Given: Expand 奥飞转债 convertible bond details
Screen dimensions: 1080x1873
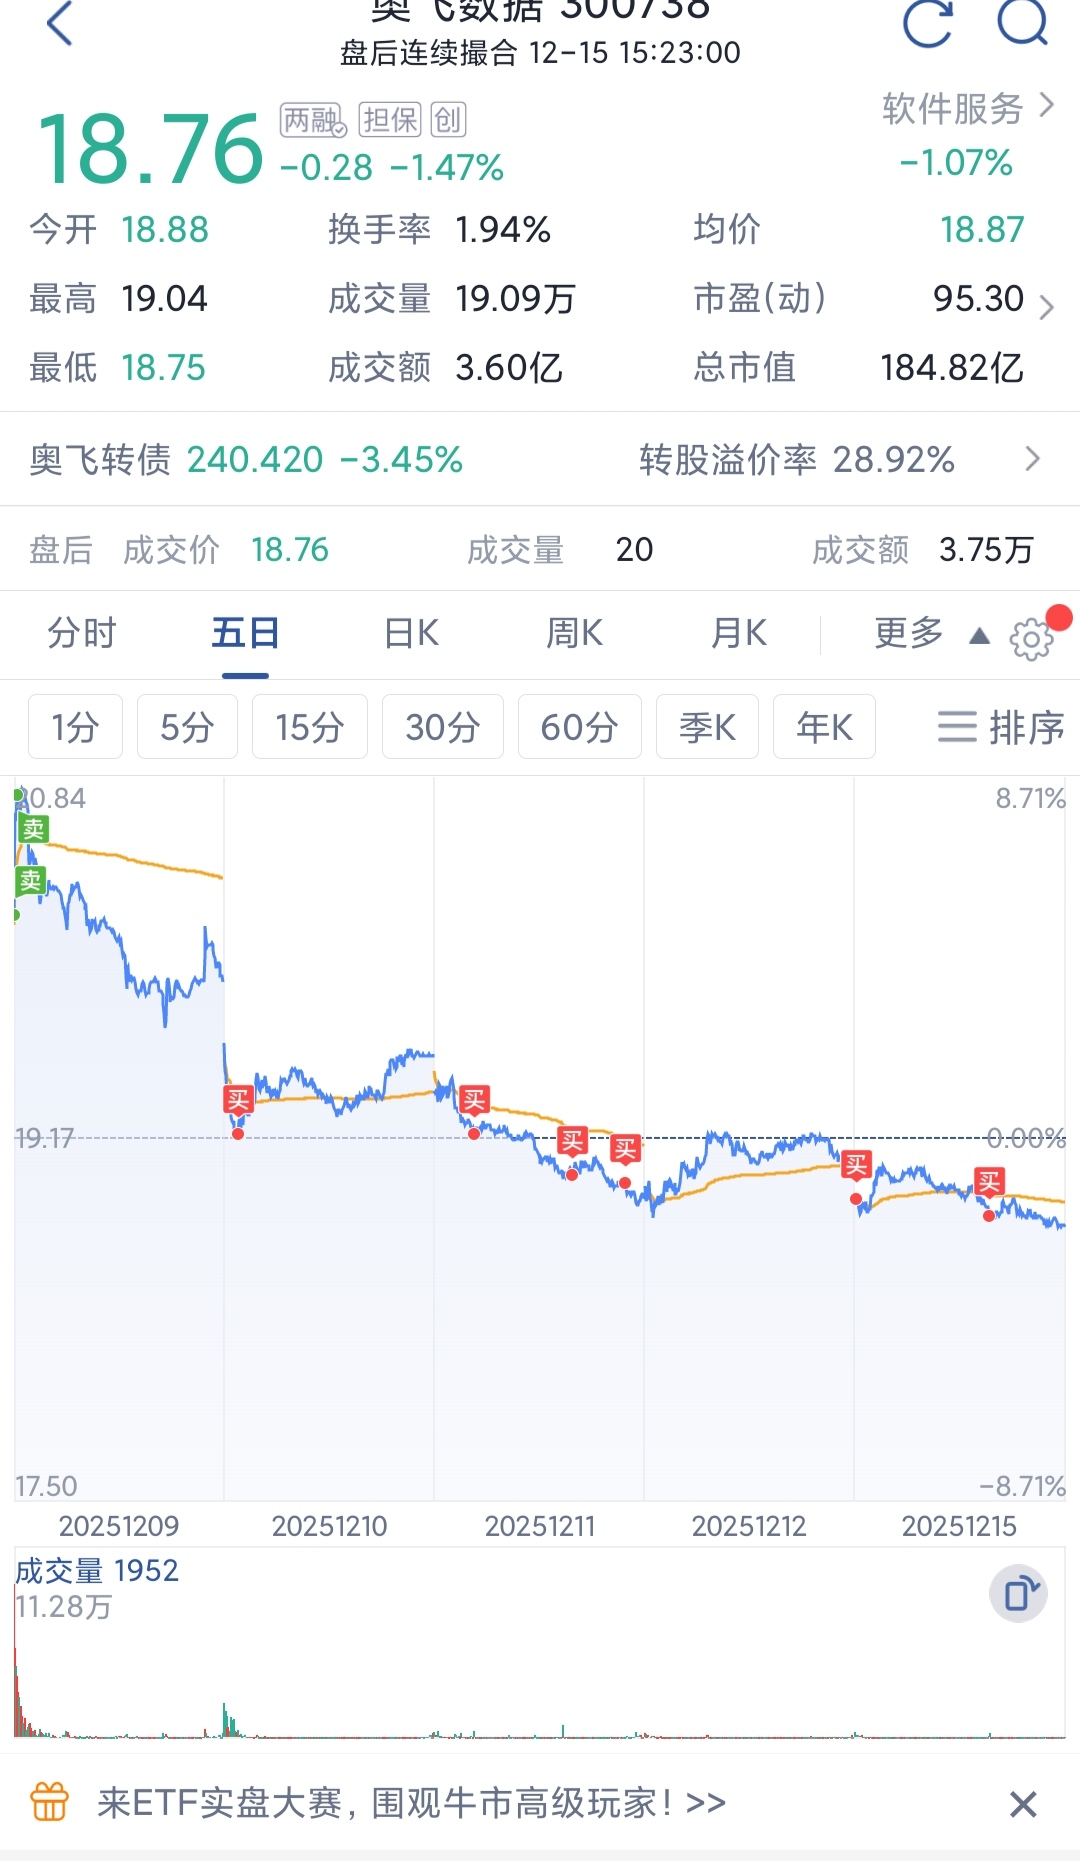Looking at the screenshot, I should point(1033,459).
